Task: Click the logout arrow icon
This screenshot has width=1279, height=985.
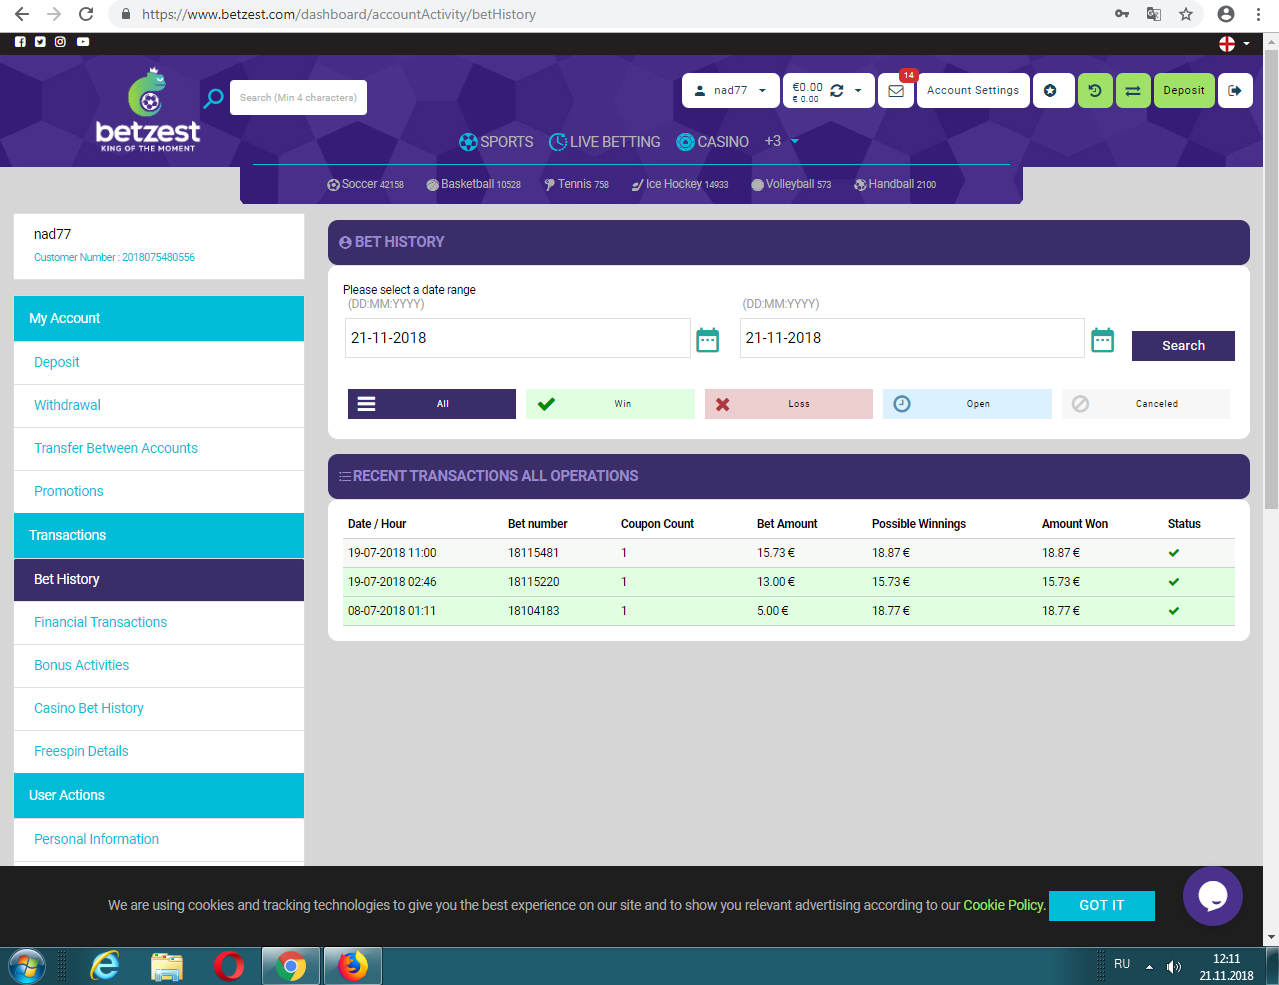Action: click(1235, 91)
